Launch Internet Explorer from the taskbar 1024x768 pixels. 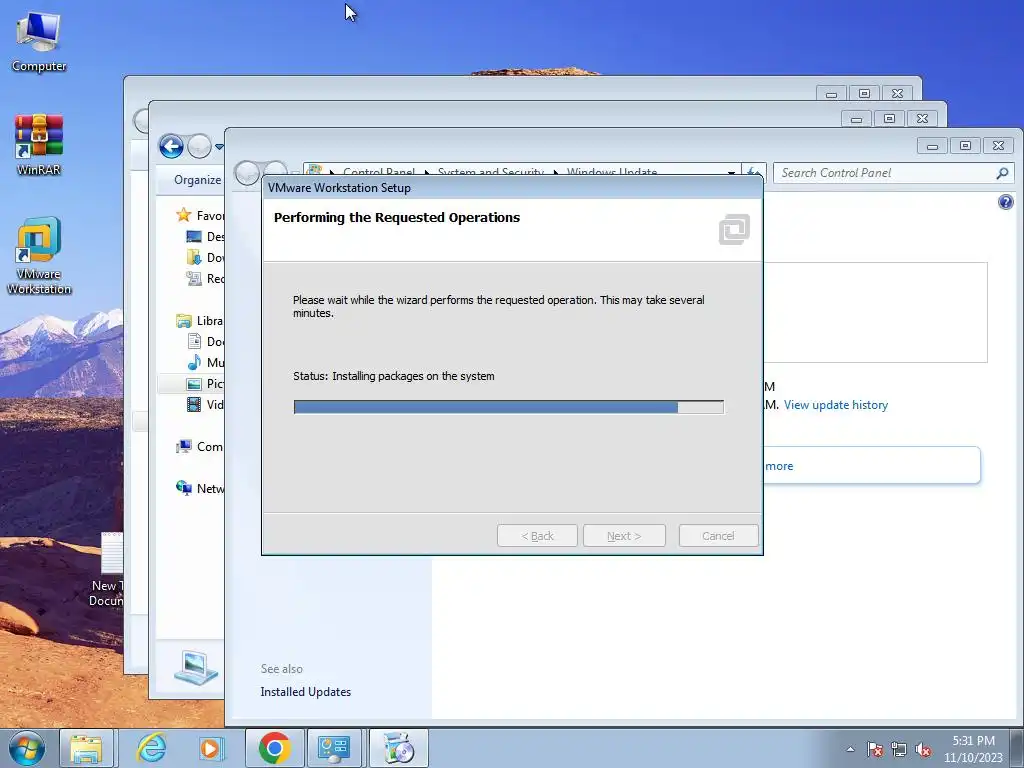pyautogui.click(x=152, y=748)
